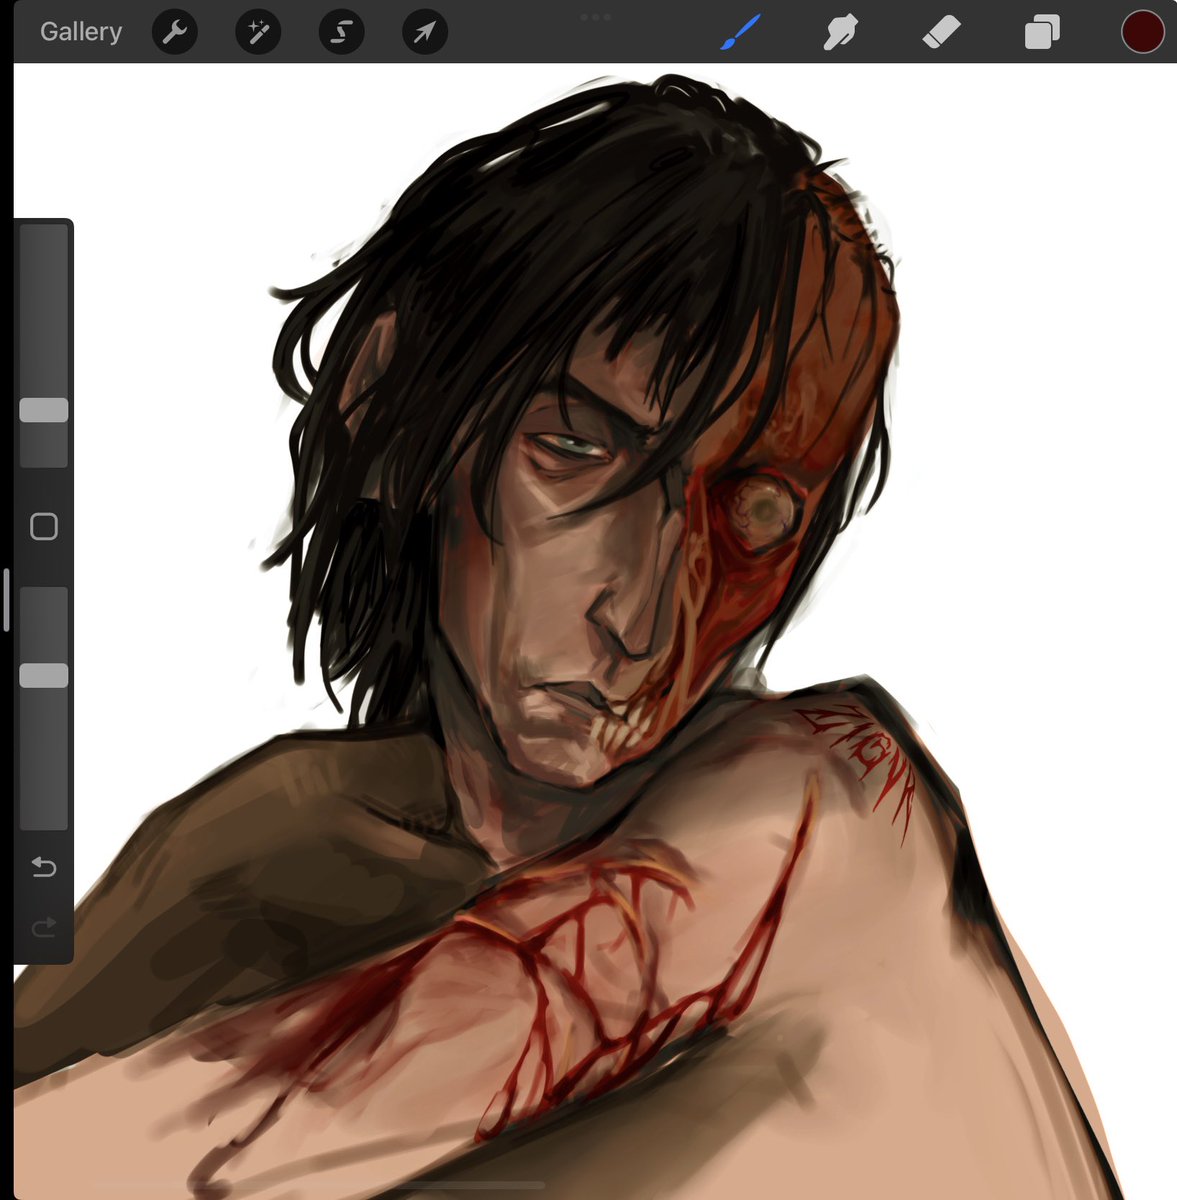The width and height of the screenshot is (1177, 1200).
Task: Open the active color swatch
Action: point(1143,32)
